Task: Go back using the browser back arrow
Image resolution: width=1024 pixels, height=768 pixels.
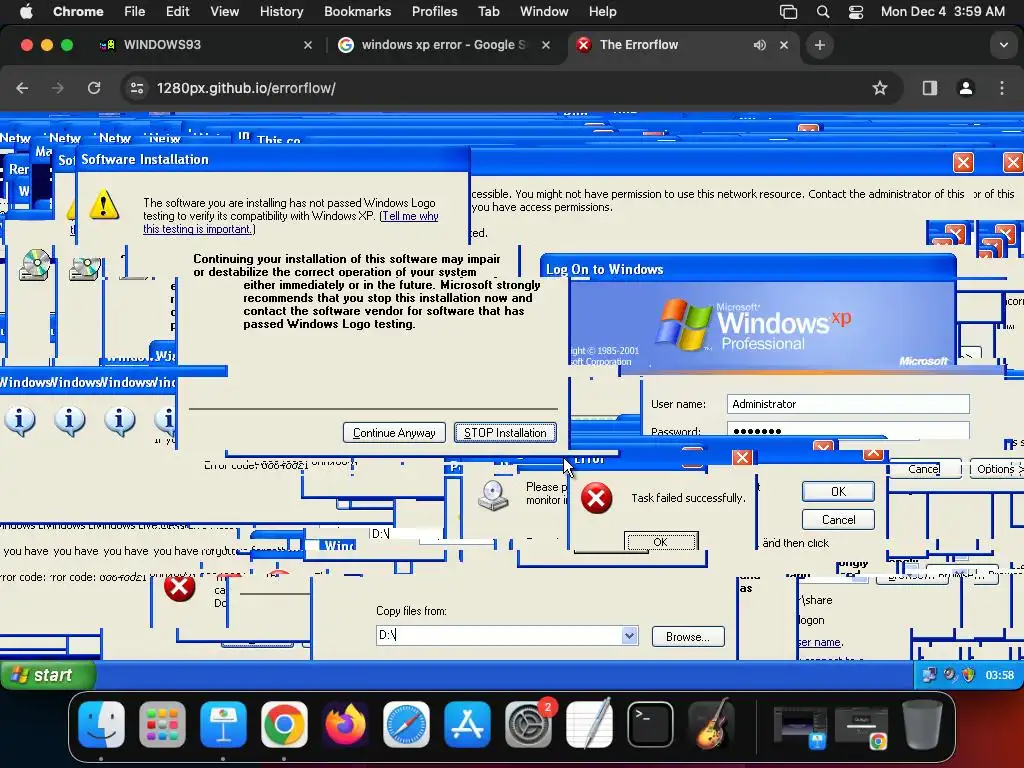Action: point(22,88)
